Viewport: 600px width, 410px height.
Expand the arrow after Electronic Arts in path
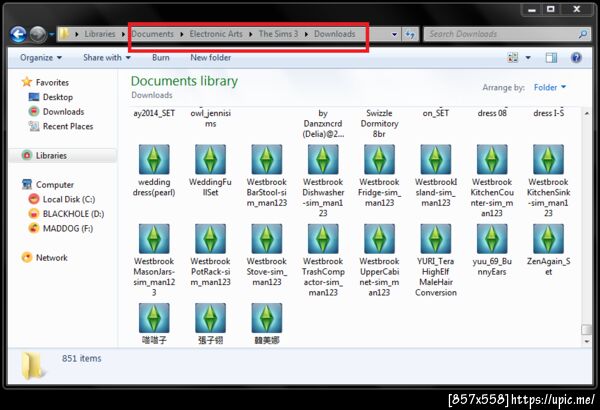[251, 34]
